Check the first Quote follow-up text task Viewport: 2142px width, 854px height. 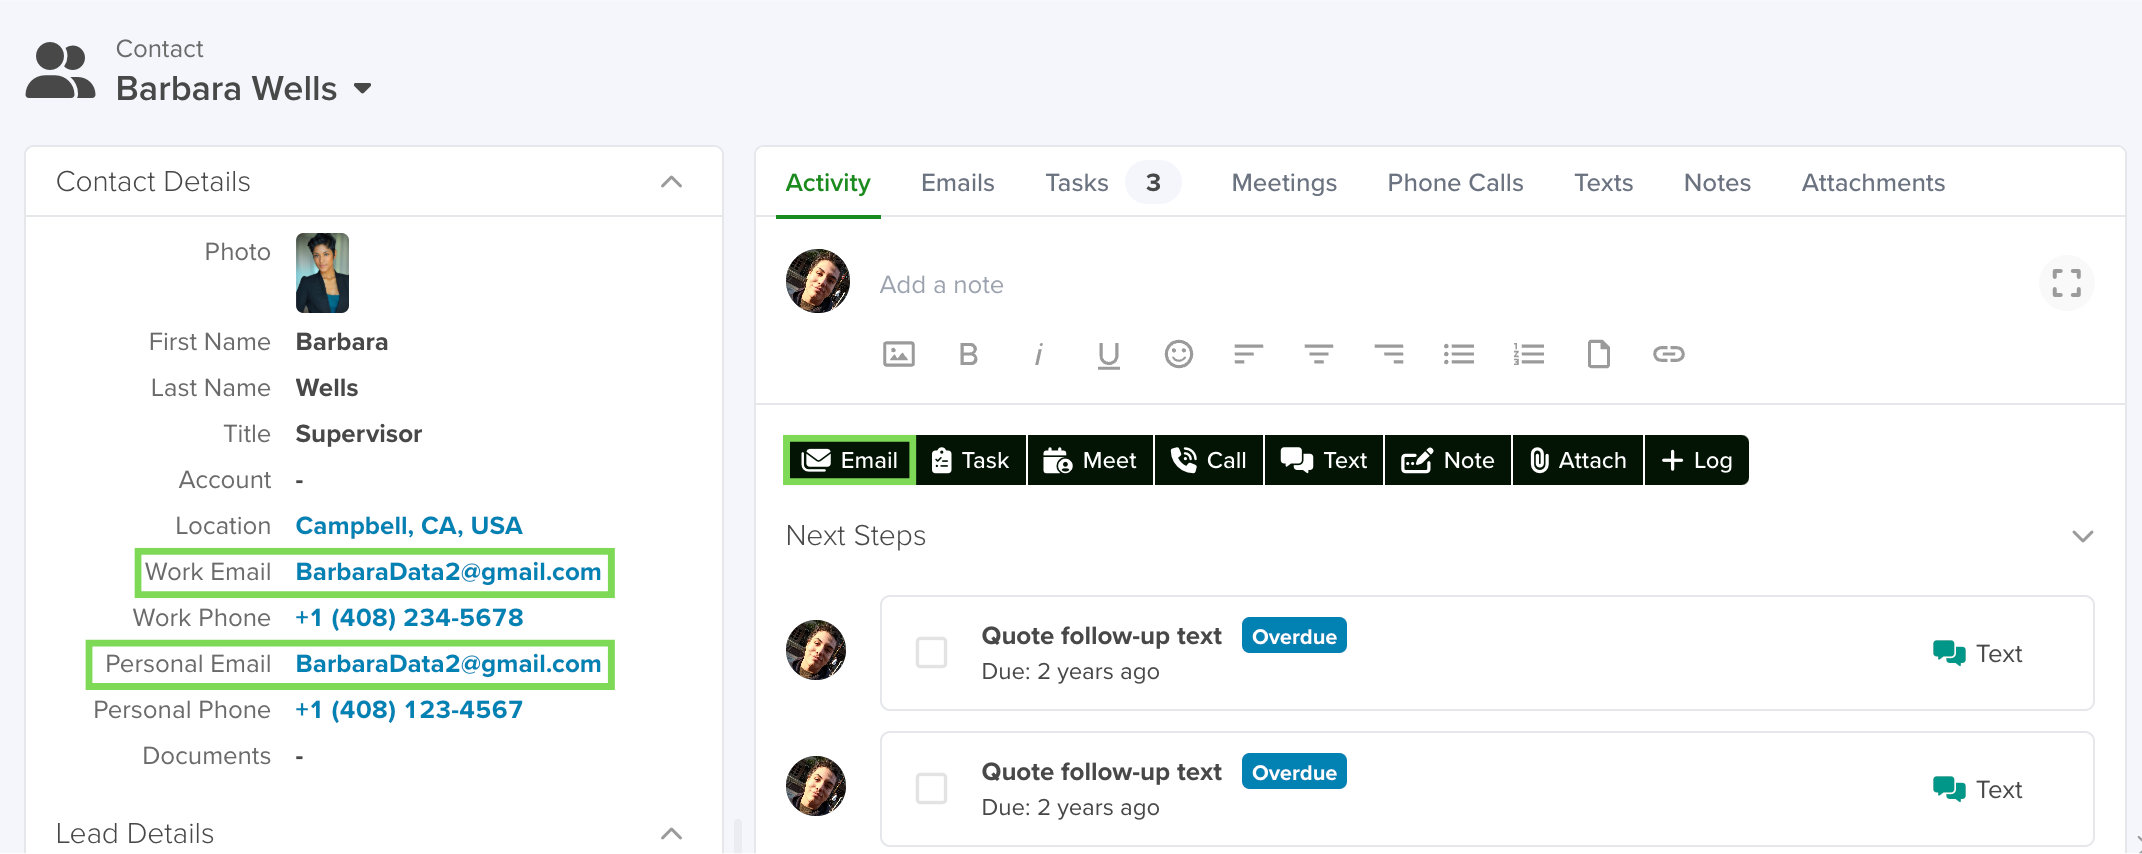point(931,653)
